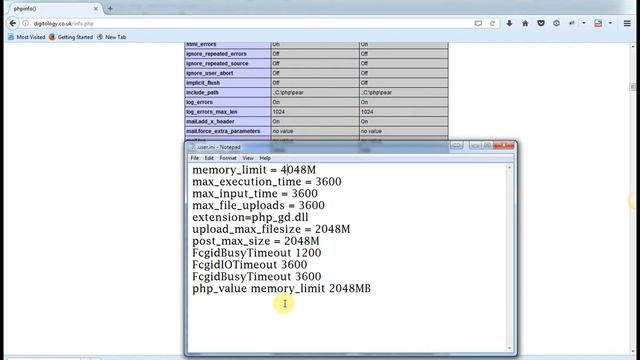This screenshot has height=360, width=640.
Task: Click the small tool icon left of first dropdown arrow
Action: 572,24
